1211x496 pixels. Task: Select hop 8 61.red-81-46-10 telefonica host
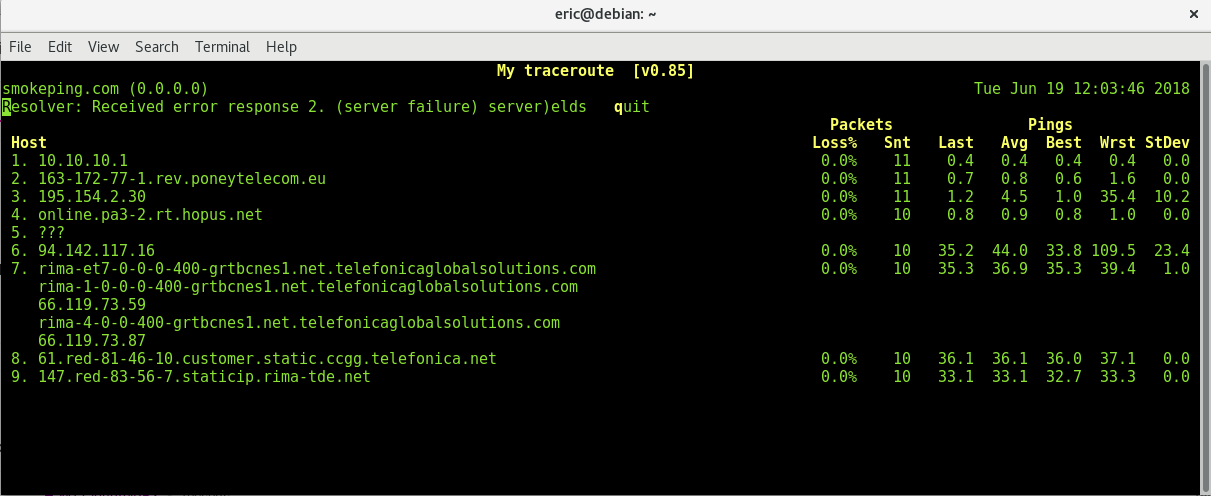tap(267, 359)
